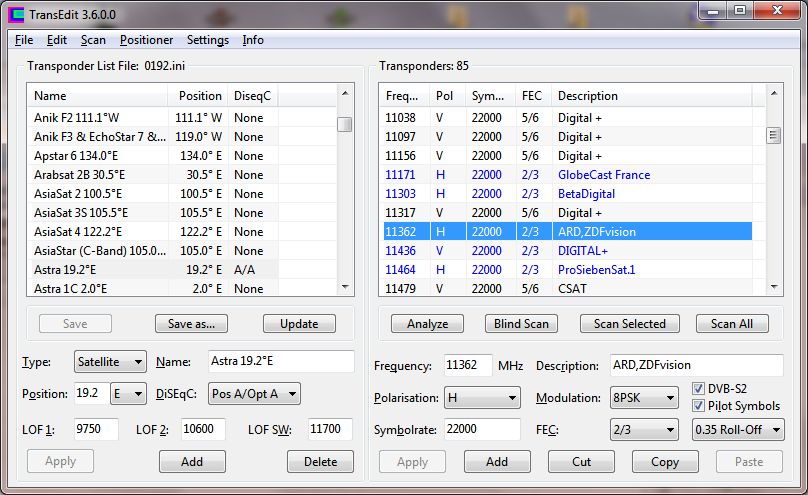Expand the DiSEqC Pos A/Opt A dropdown
This screenshot has height=495, width=808.
[253, 394]
